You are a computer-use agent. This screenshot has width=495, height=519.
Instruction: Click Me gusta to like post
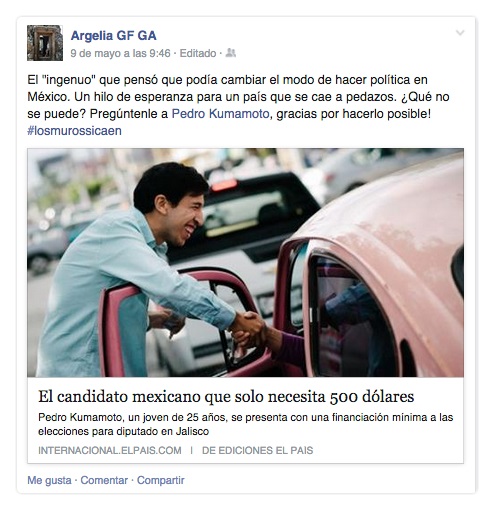coord(49,480)
